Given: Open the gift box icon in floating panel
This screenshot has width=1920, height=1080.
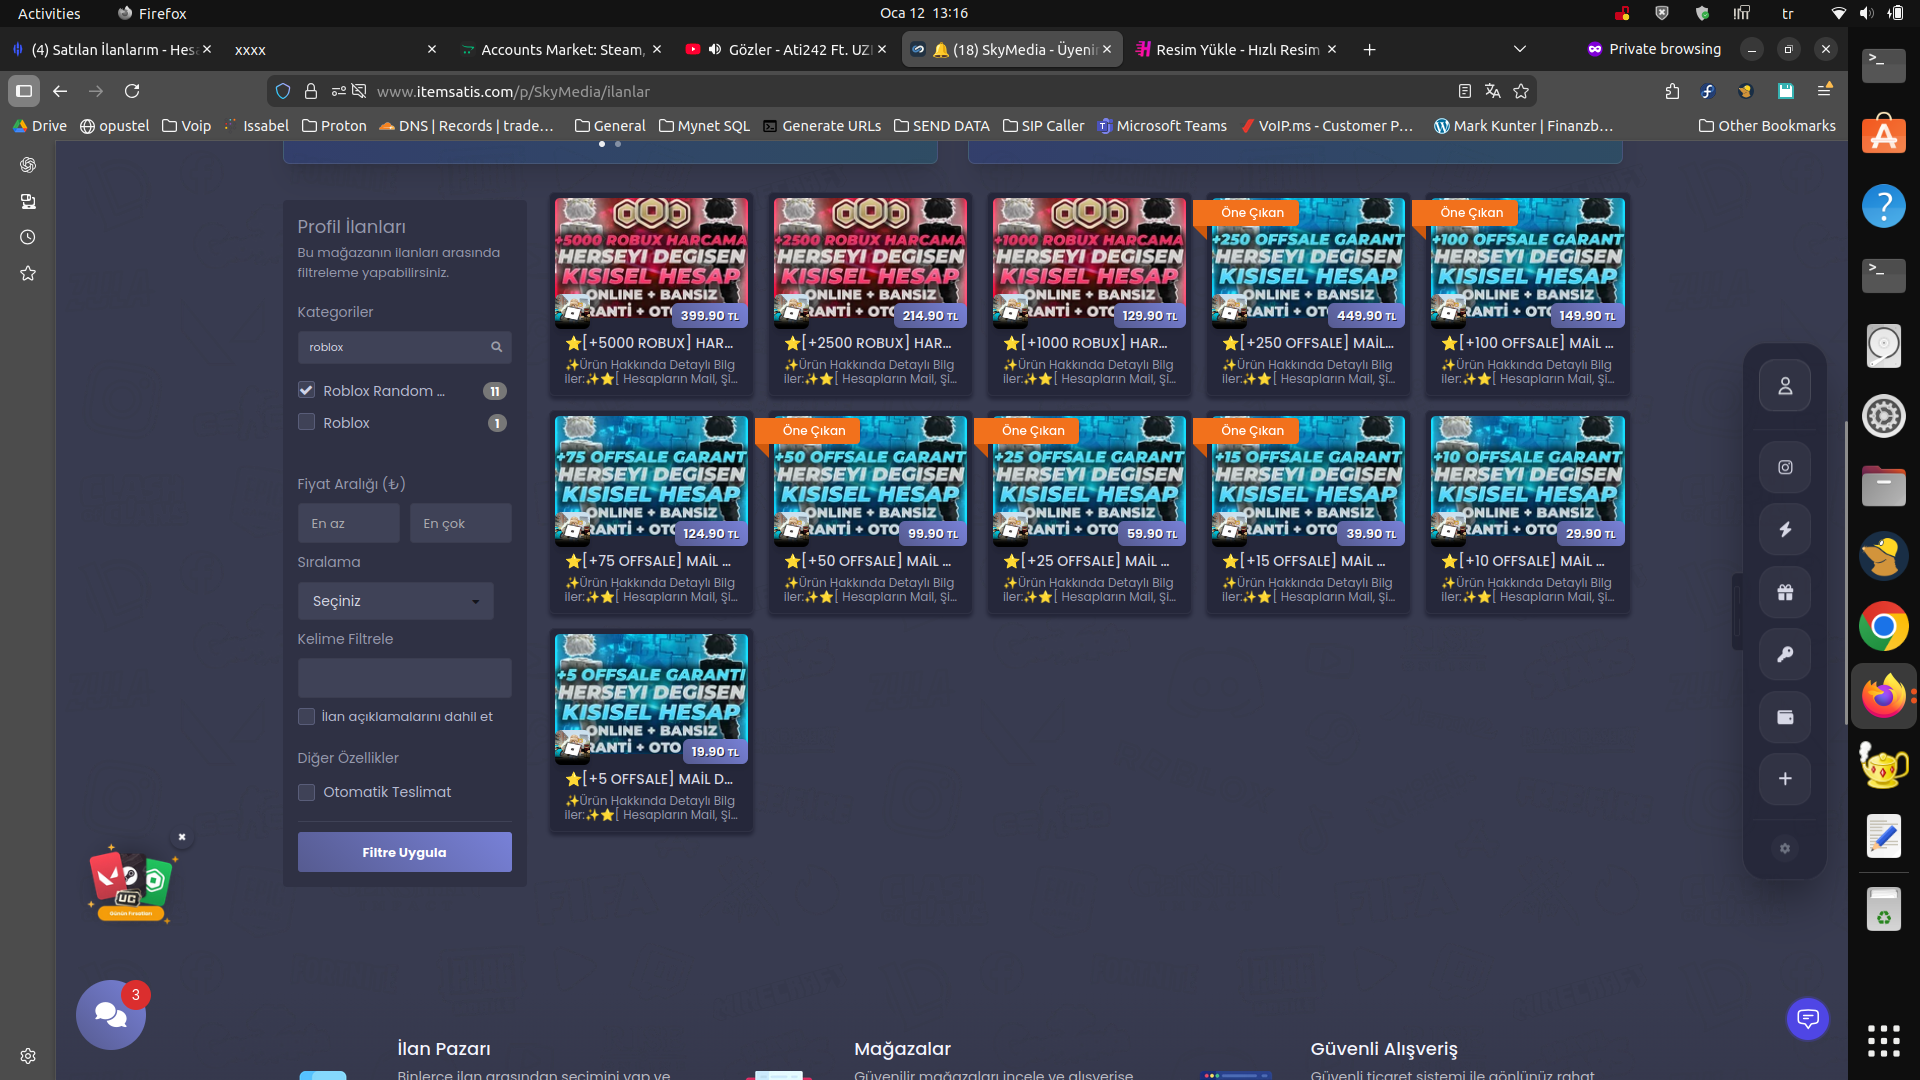Looking at the screenshot, I should pyautogui.click(x=1785, y=592).
